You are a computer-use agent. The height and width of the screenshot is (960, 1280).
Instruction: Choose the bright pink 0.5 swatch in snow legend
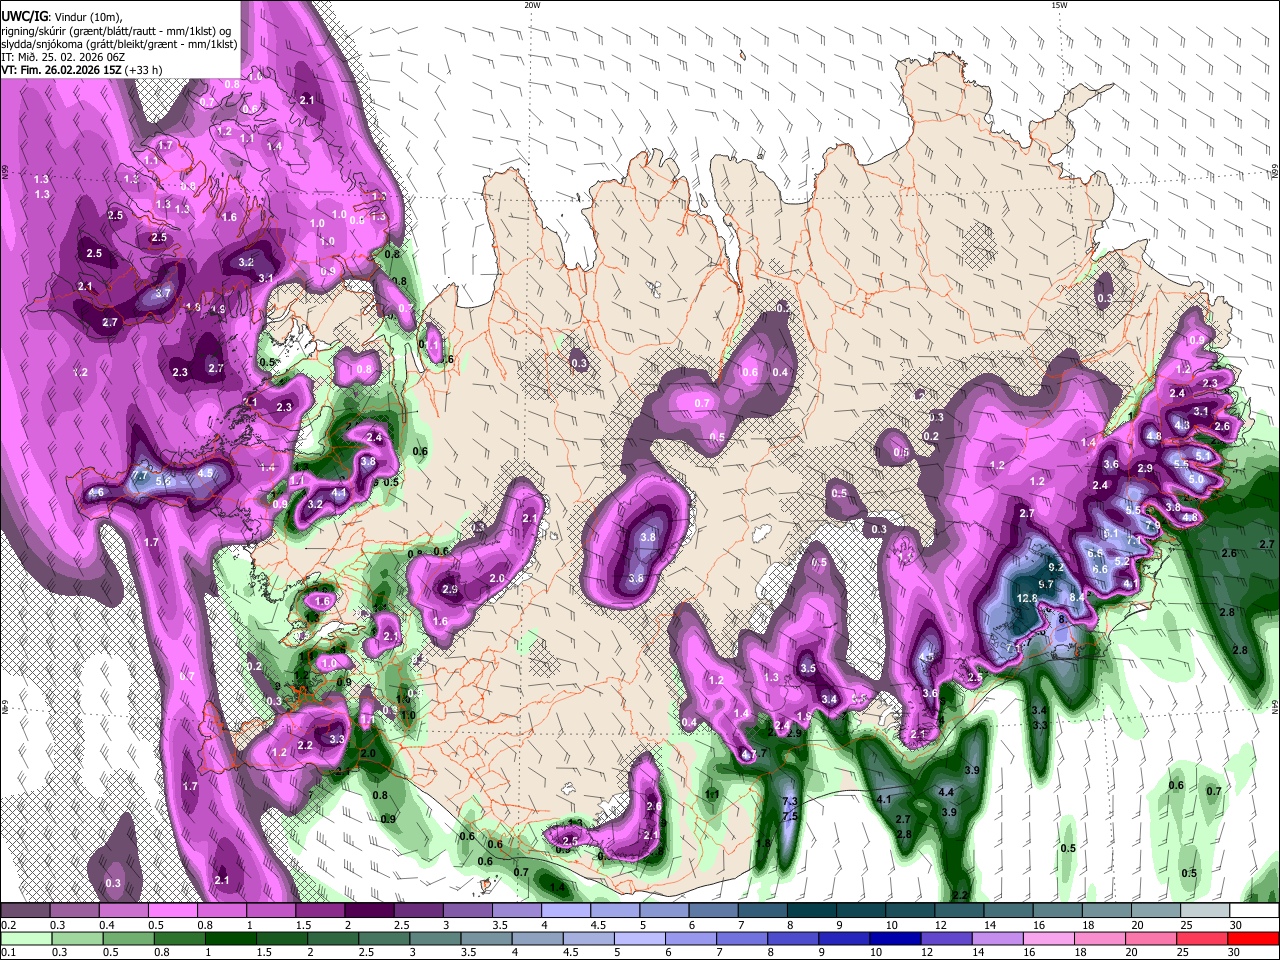[171, 911]
